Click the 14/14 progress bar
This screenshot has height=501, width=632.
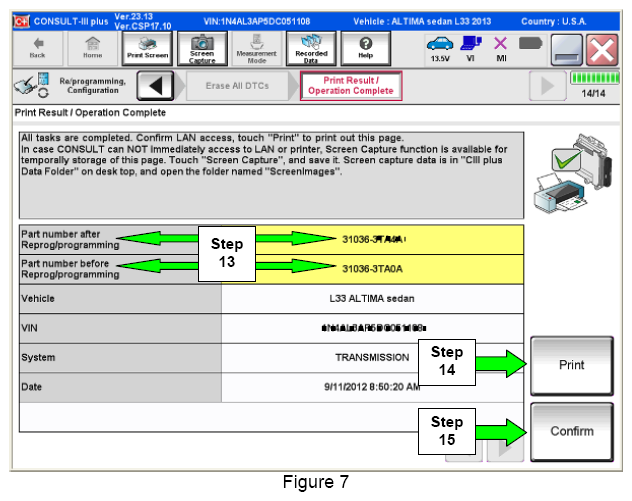coord(595,78)
